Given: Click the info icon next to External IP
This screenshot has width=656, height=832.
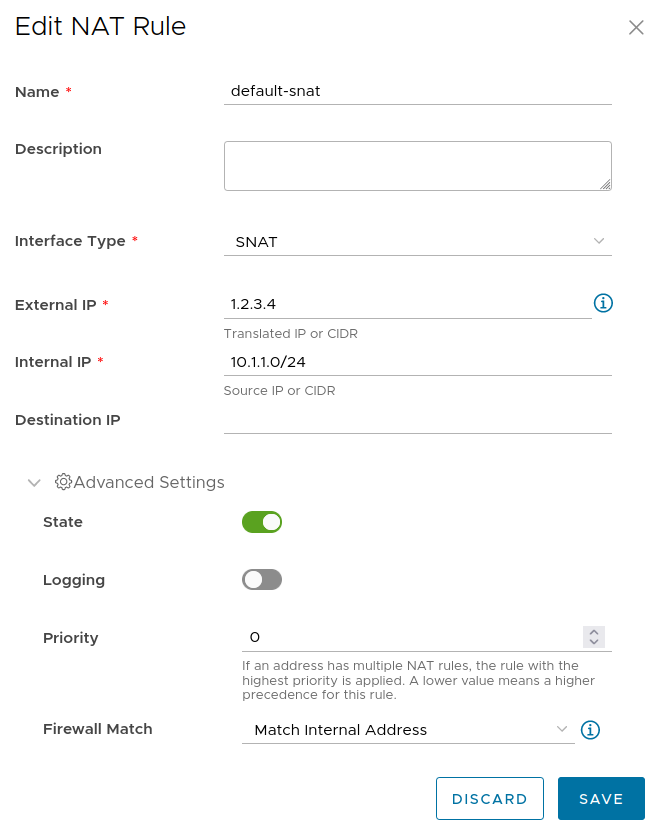Looking at the screenshot, I should [603, 303].
